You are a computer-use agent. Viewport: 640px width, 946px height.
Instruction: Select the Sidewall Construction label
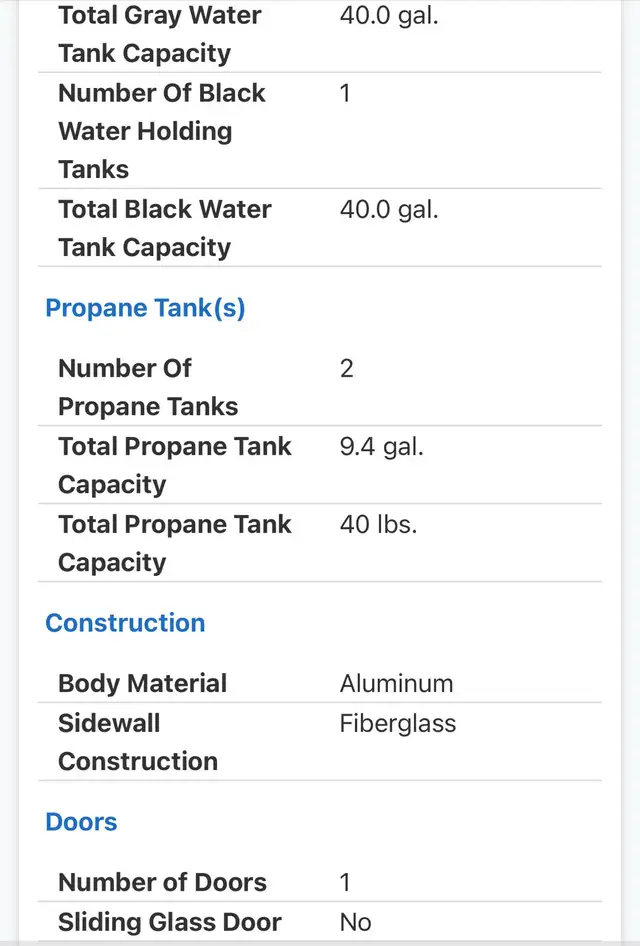(x=138, y=742)
